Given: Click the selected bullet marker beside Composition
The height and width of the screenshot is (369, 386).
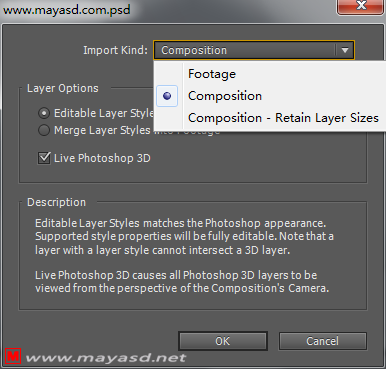Looking at the screenshot, I should (167, 96).
